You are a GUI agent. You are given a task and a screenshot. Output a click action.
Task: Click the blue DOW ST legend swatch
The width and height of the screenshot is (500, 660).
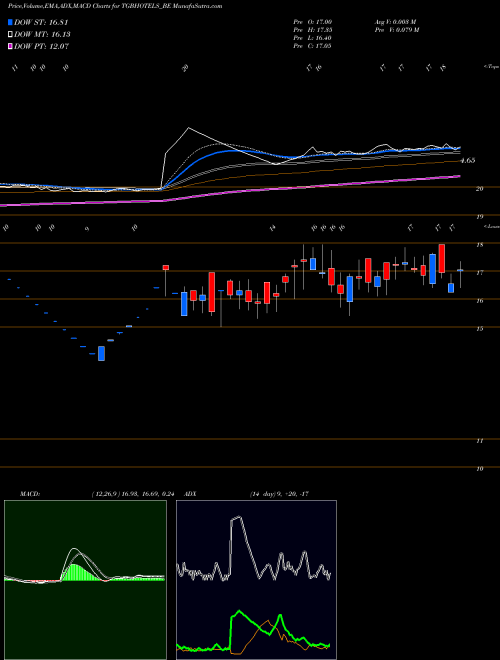point(10,22)
